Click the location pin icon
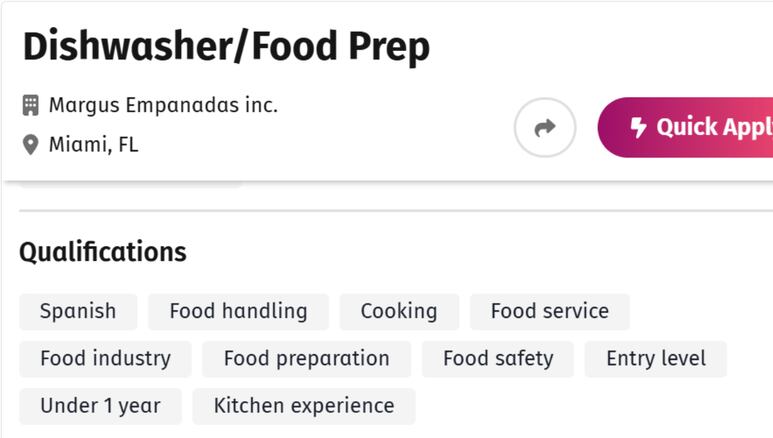The image size is (773, 438). 31,145
